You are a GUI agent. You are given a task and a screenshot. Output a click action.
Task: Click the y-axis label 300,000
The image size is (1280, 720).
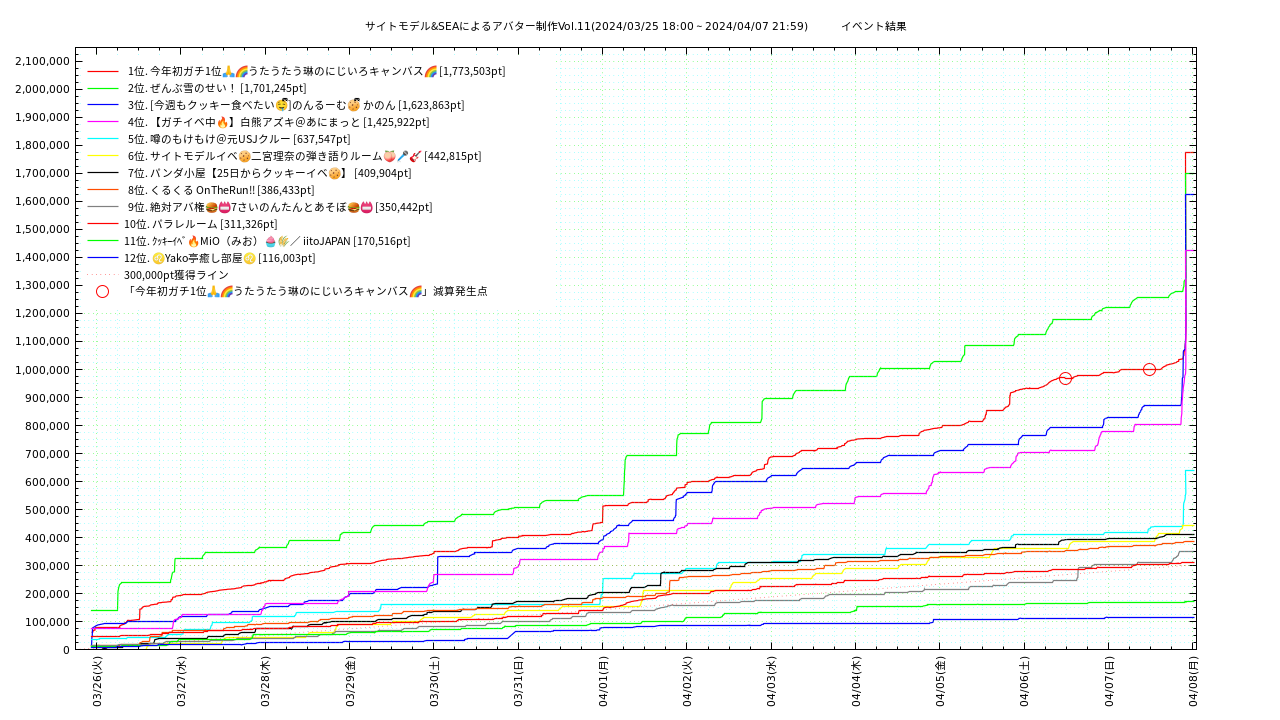tap(49, 566)
